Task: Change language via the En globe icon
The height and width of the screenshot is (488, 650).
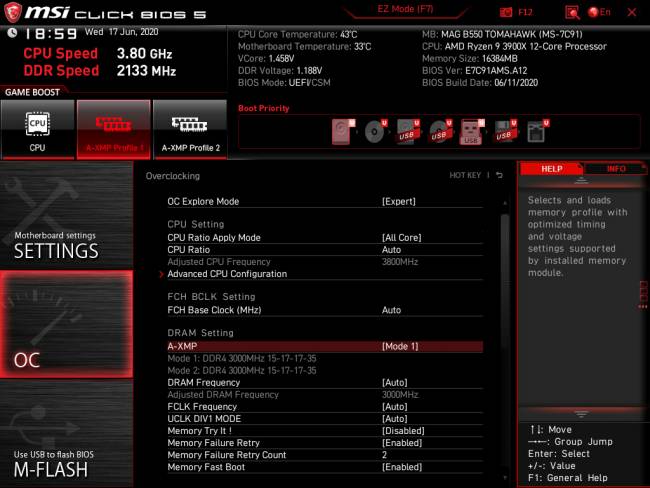Action: (x=599, y=12)
